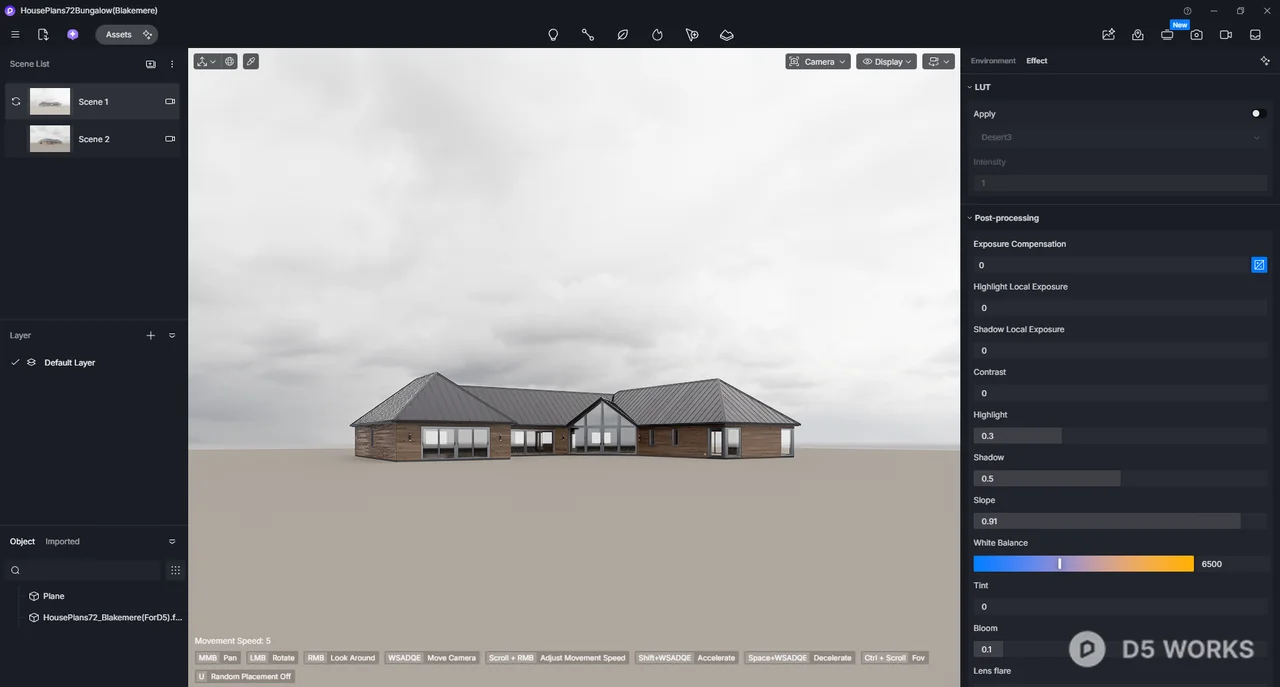The image size is (1280, 687).
Task: Open the render queue inbox icon
Action: 1255,34
